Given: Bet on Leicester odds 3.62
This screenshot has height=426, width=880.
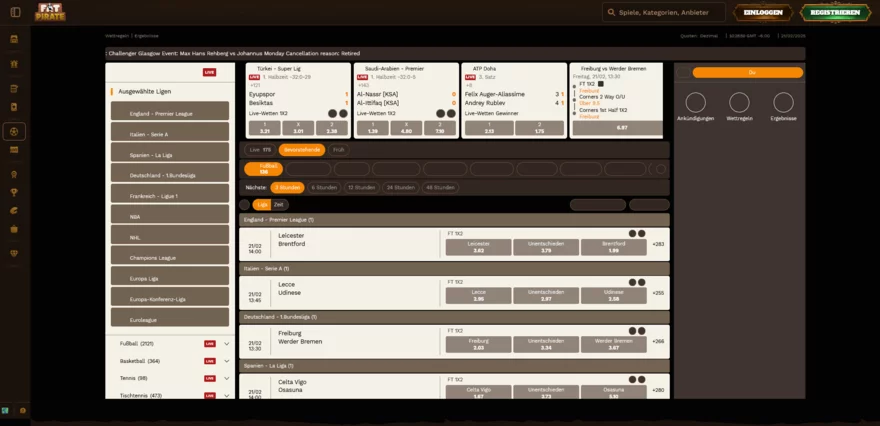Looking at the screenshot, I should tap(478, 248).
